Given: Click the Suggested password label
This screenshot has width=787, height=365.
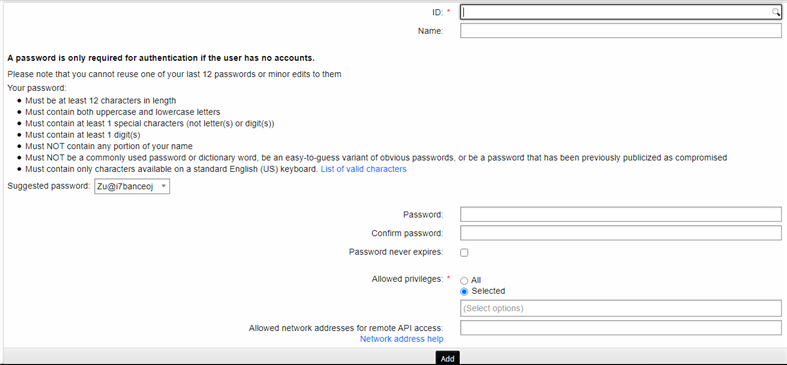Looking at the screenshot, I should 49,186.
